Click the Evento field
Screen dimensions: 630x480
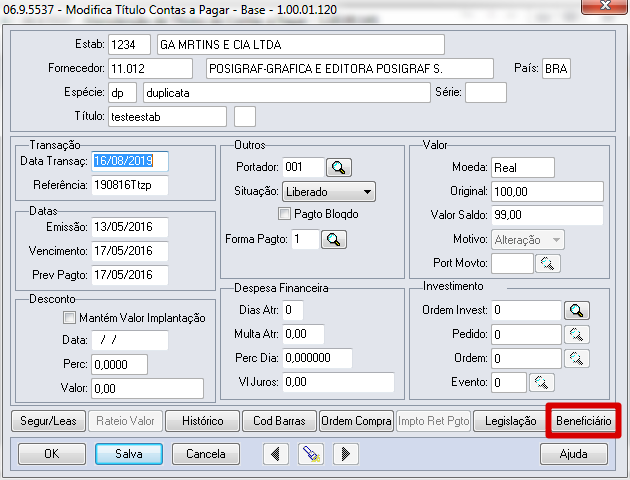(x=509, y=382)
